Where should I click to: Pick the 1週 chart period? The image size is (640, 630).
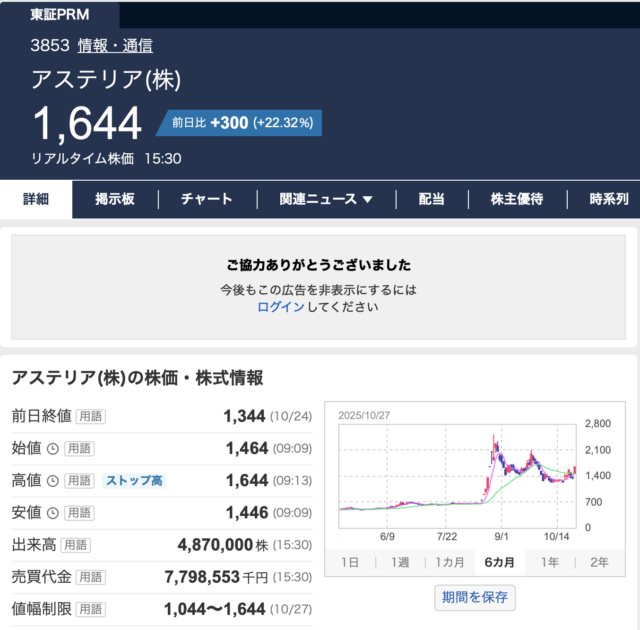tap(399, 562)
